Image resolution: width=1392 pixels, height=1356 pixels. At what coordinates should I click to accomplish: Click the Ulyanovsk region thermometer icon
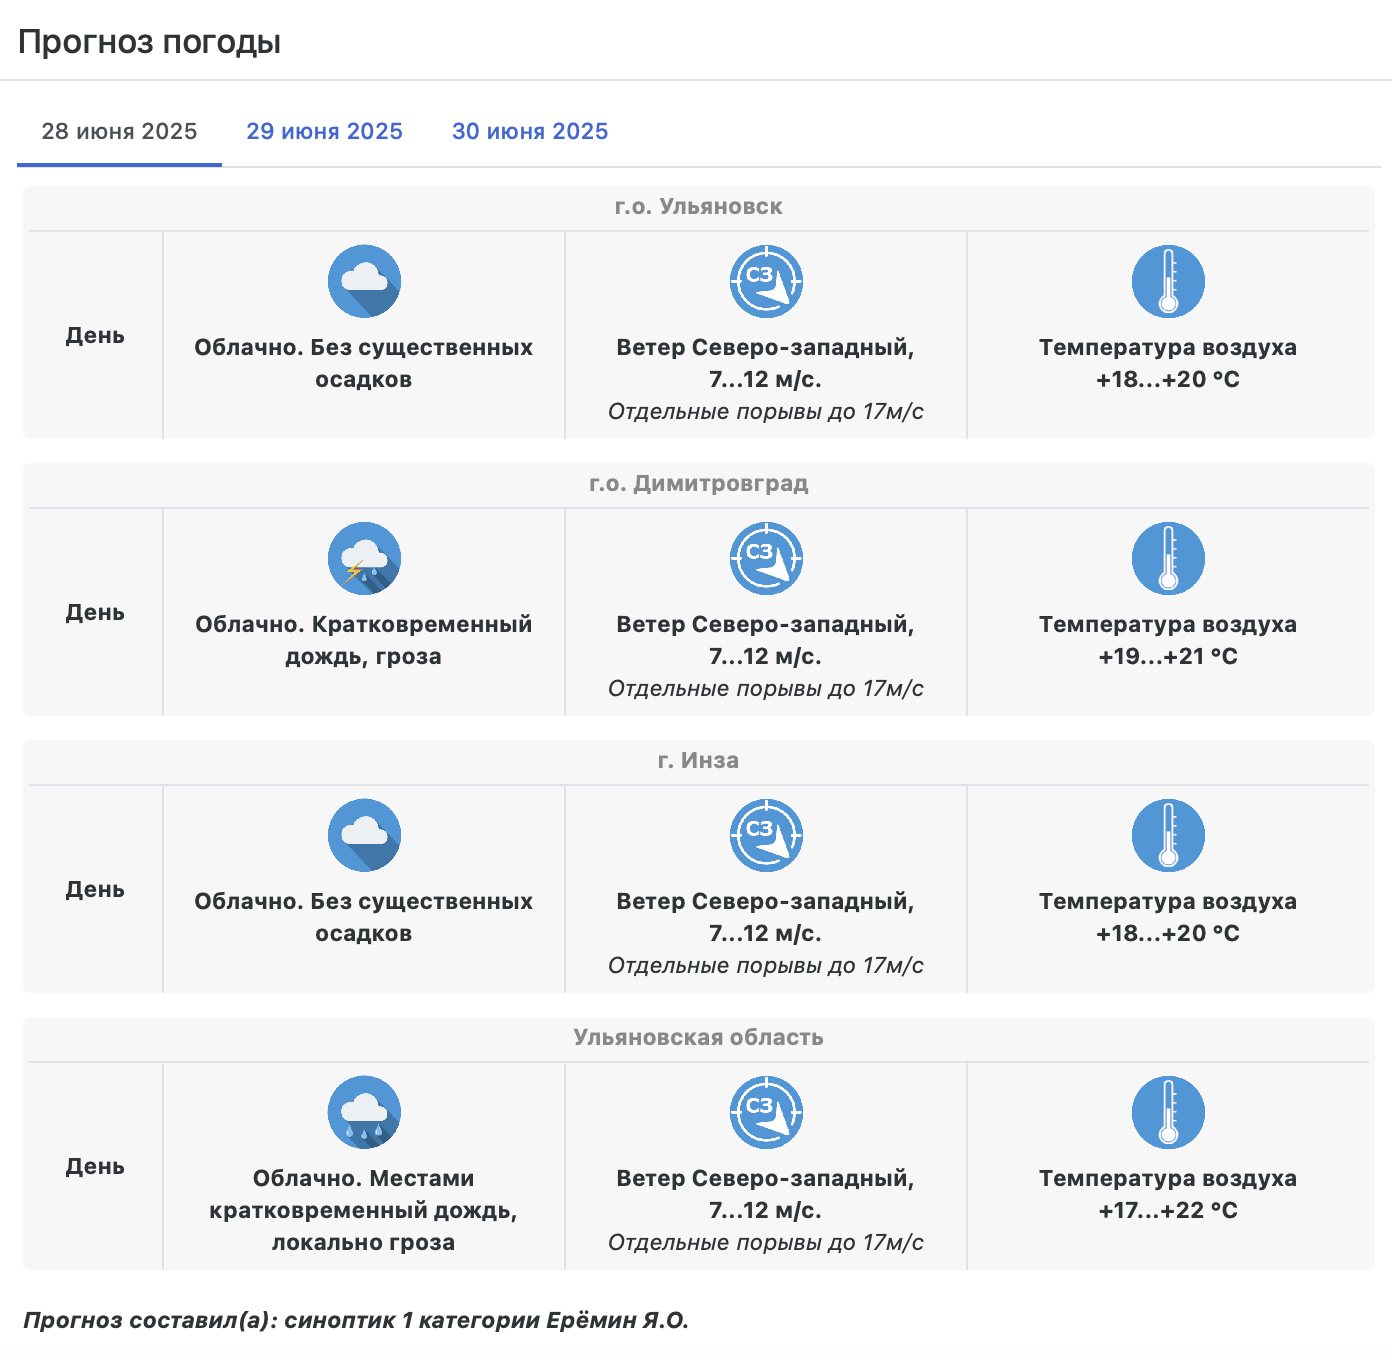1168,1112
